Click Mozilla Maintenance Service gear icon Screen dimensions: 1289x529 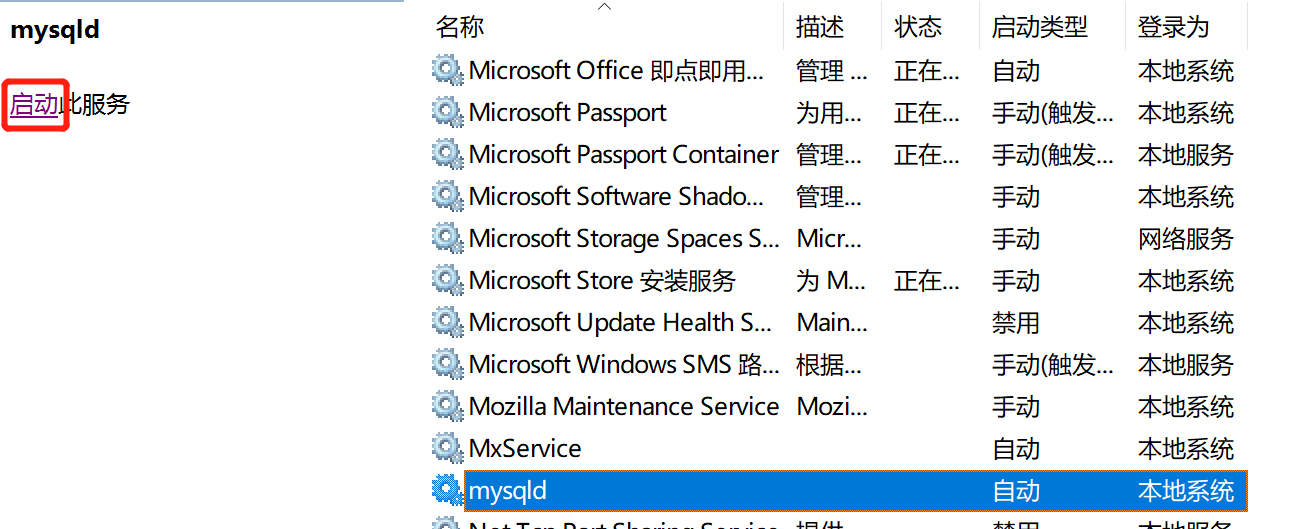pos(447,406)
